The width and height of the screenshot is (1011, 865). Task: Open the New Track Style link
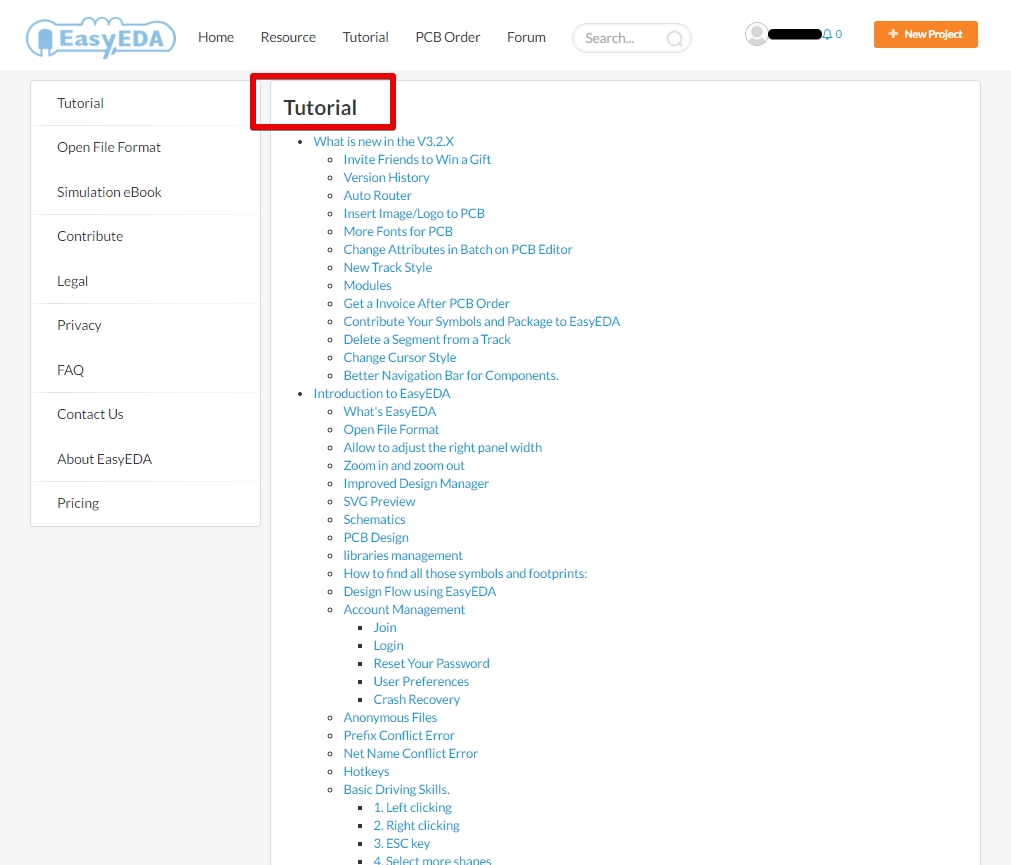click(x=388, y=267)
